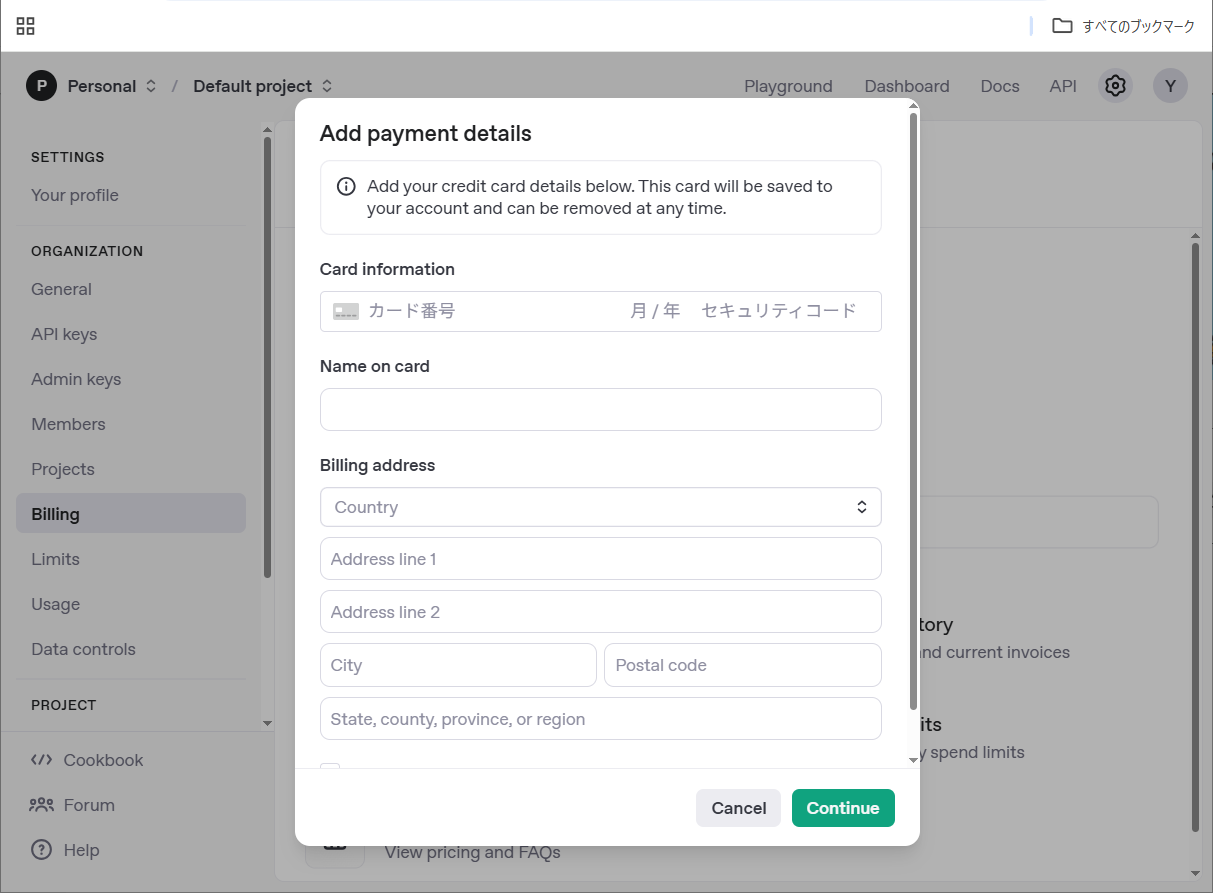Open the Forum people icon link
Viewport: 1213px width, 893px height.
(41, 805)
